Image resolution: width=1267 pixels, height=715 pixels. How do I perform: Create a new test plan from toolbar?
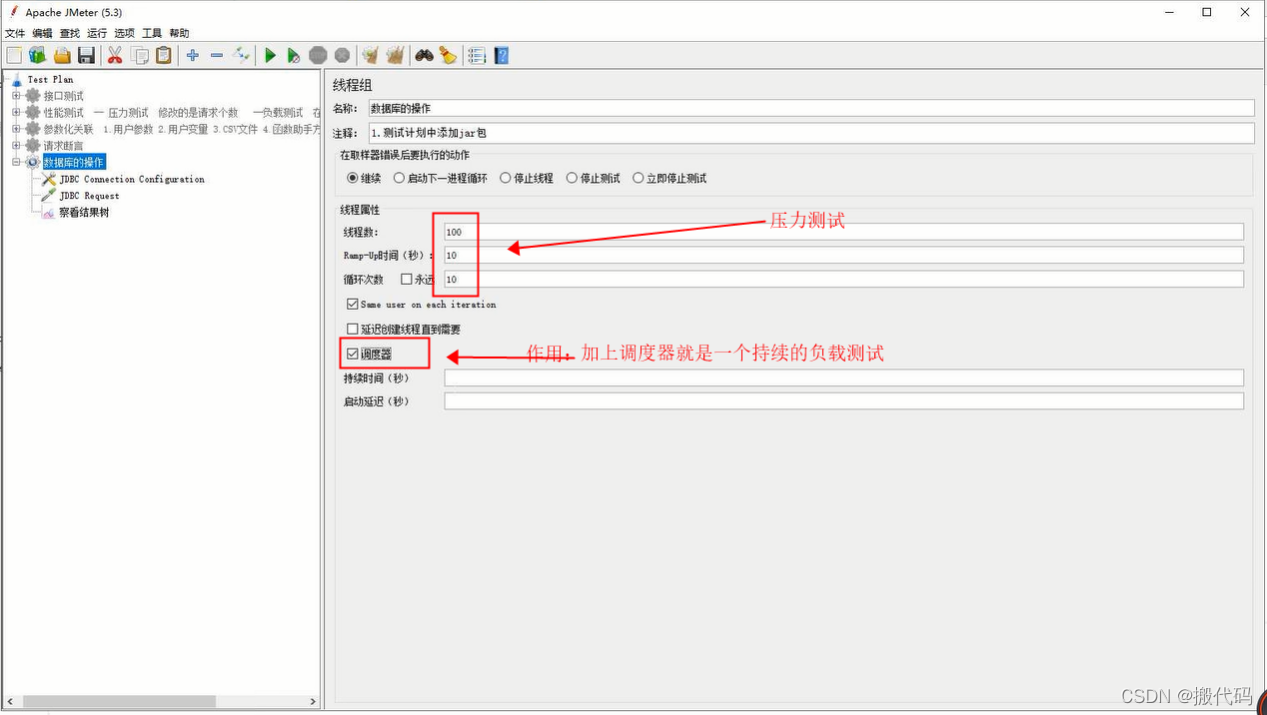coord(14,56)
